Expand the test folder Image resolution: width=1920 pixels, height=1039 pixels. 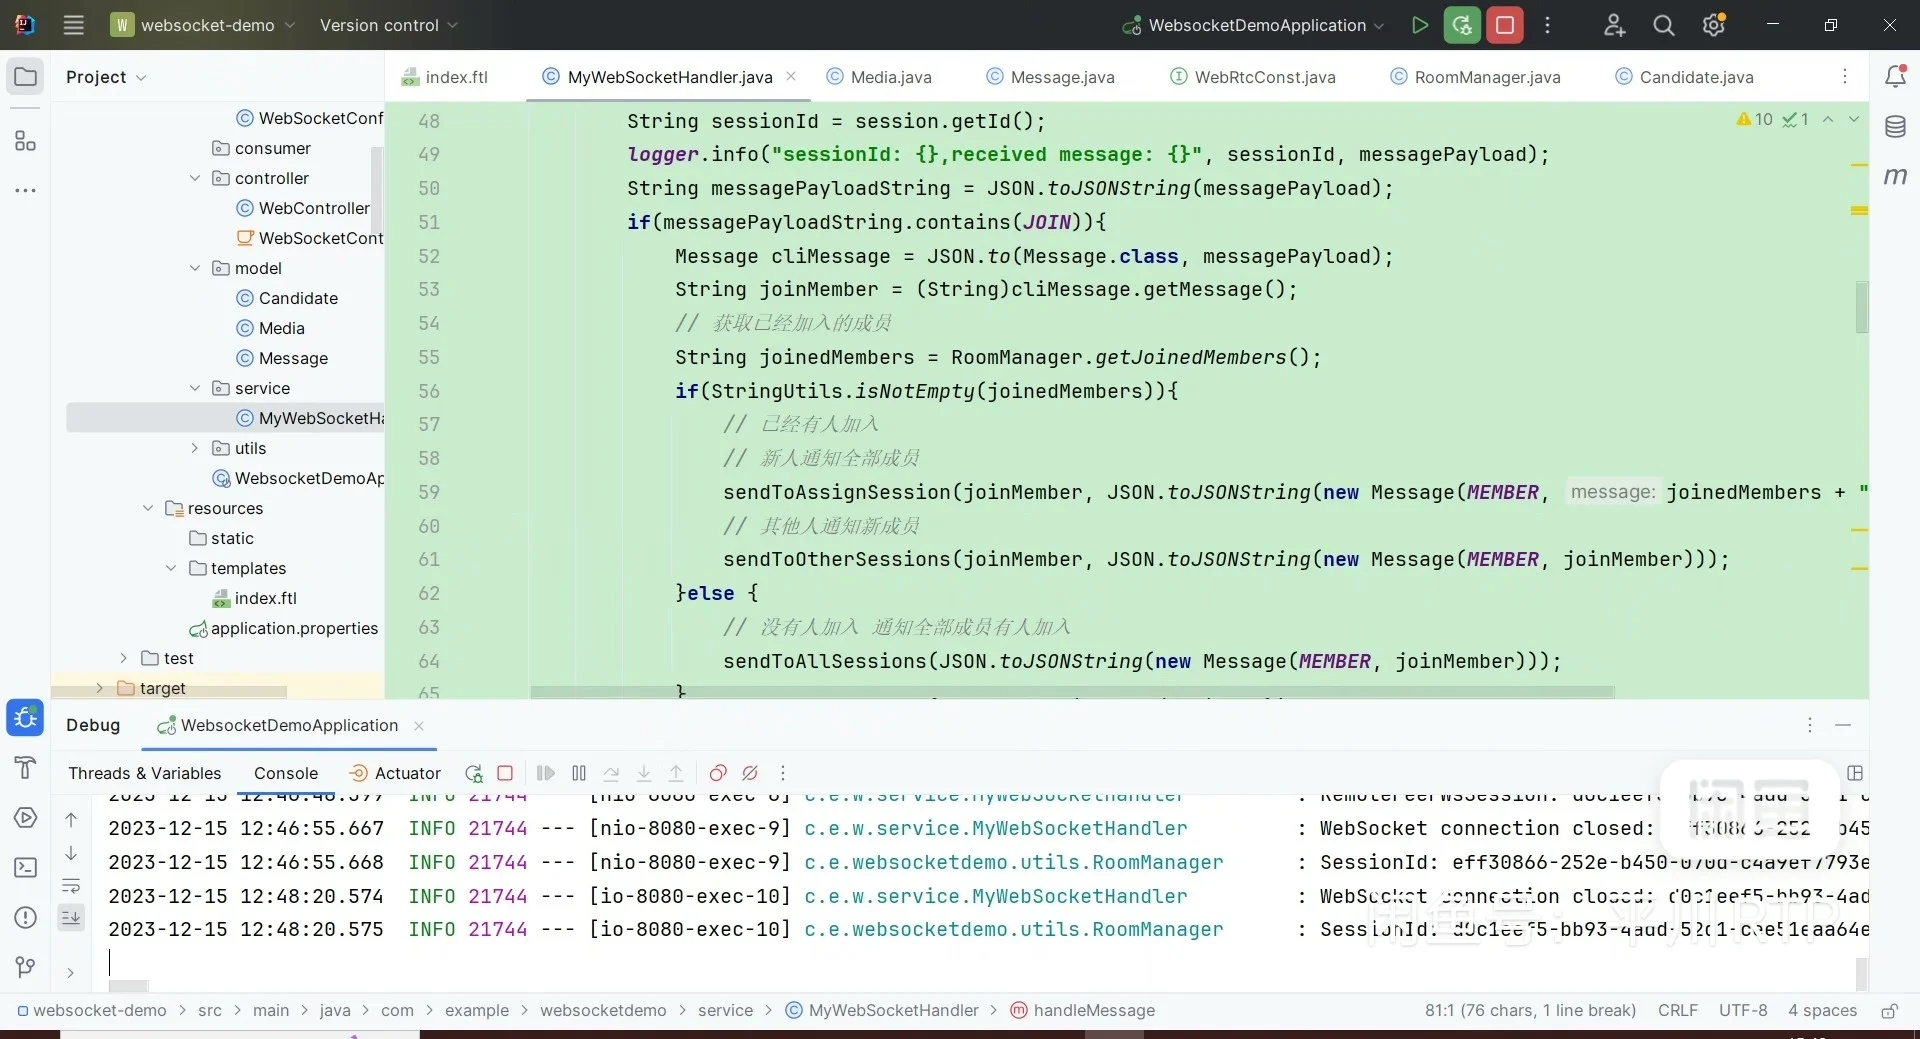(x=123, y=658)
